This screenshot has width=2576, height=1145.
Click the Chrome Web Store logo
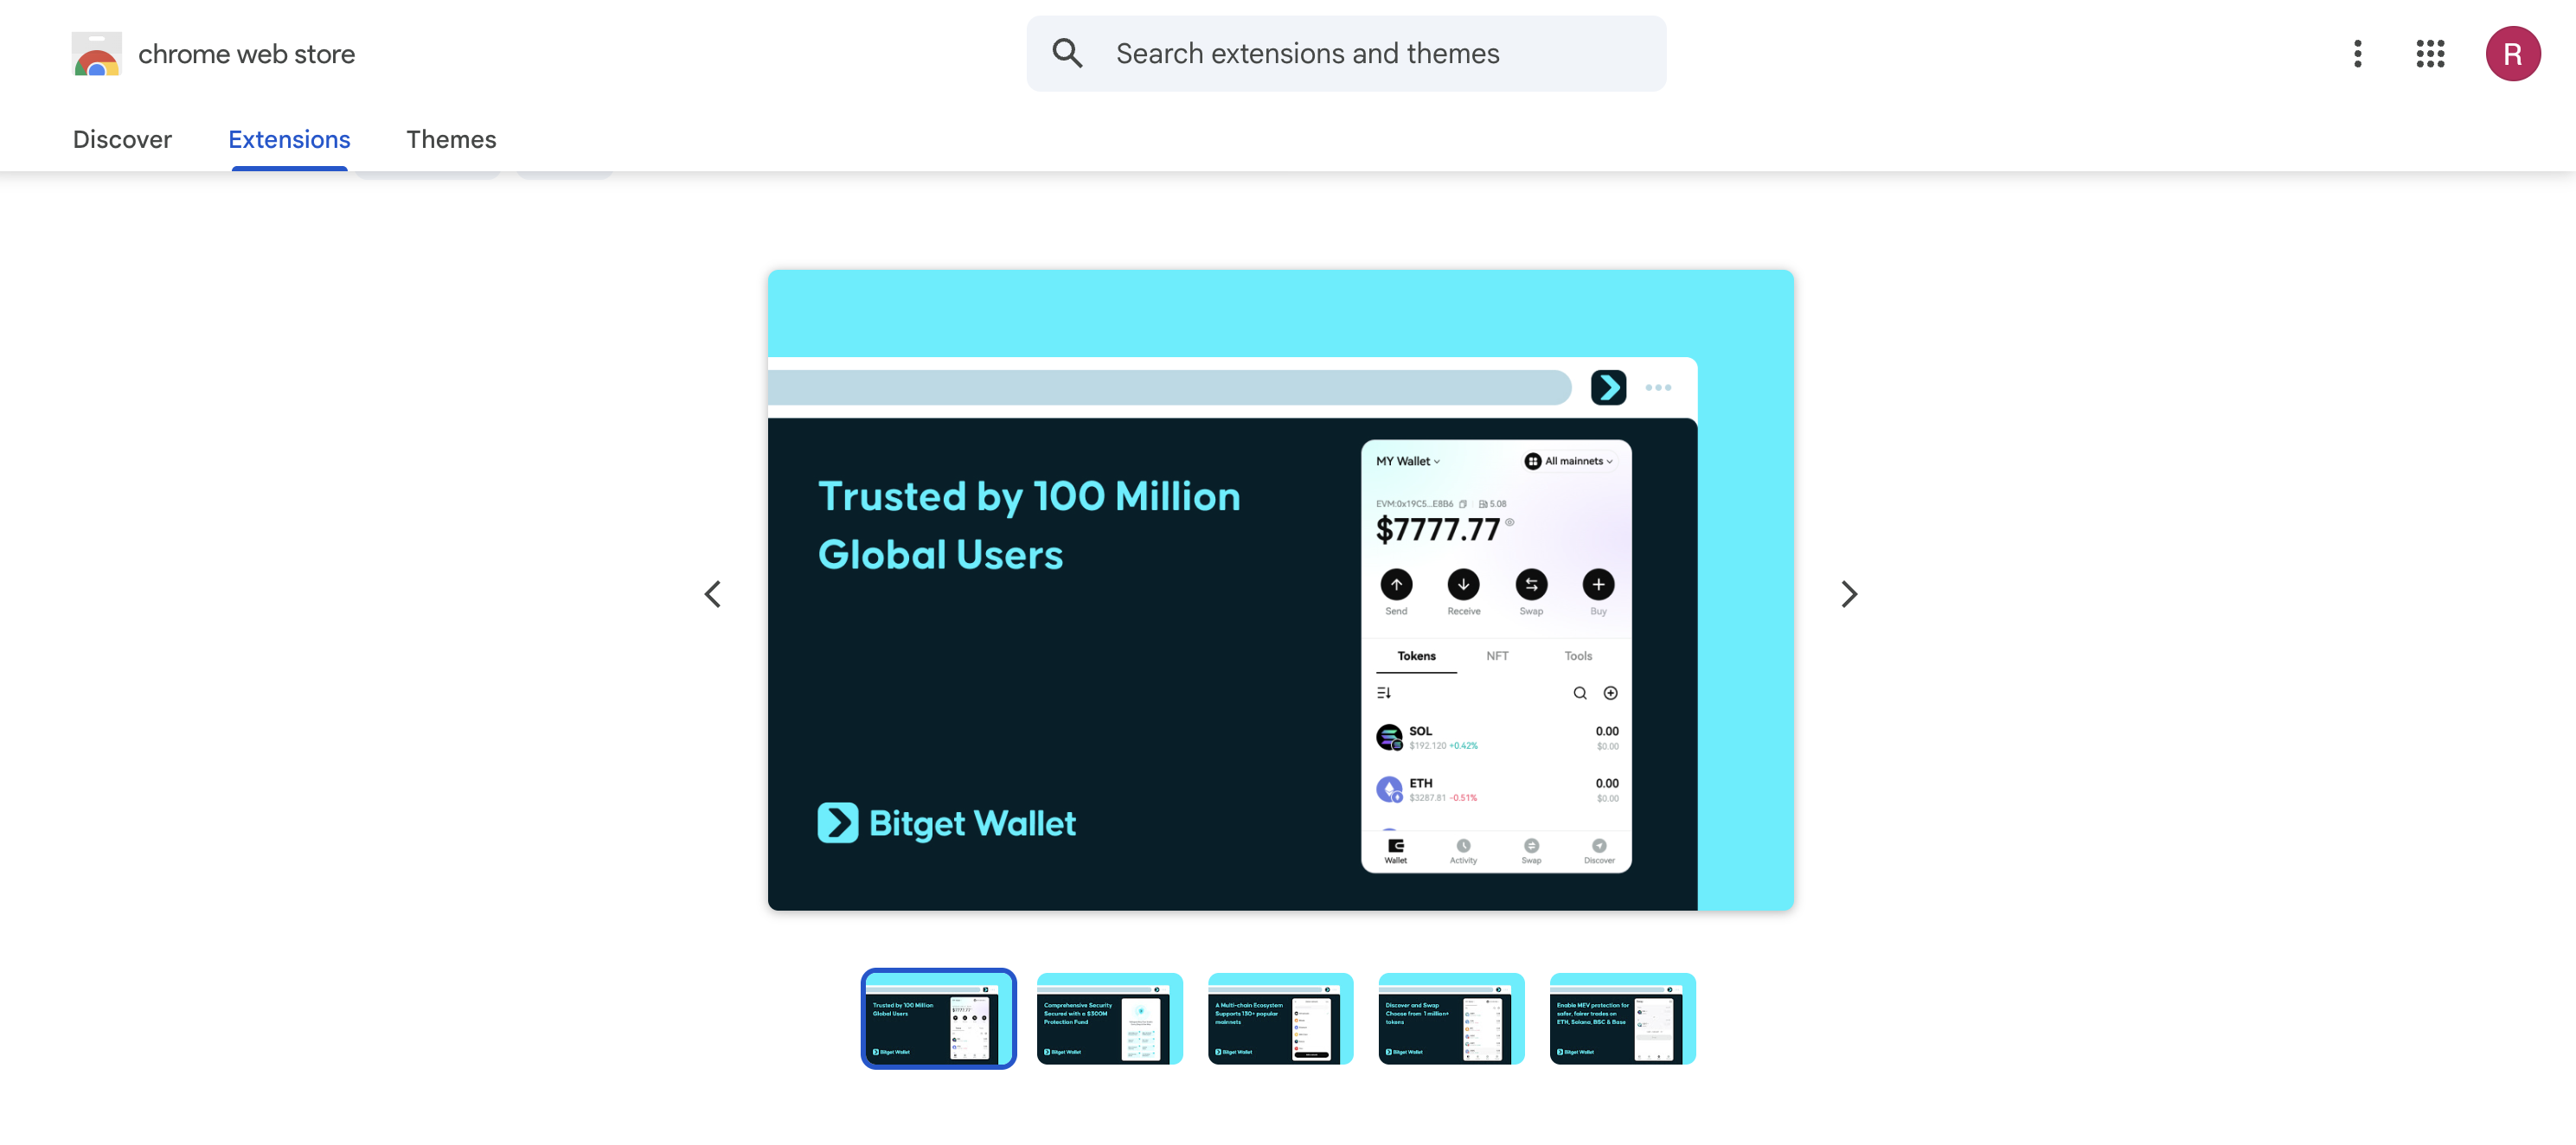[x=96, y=54]
